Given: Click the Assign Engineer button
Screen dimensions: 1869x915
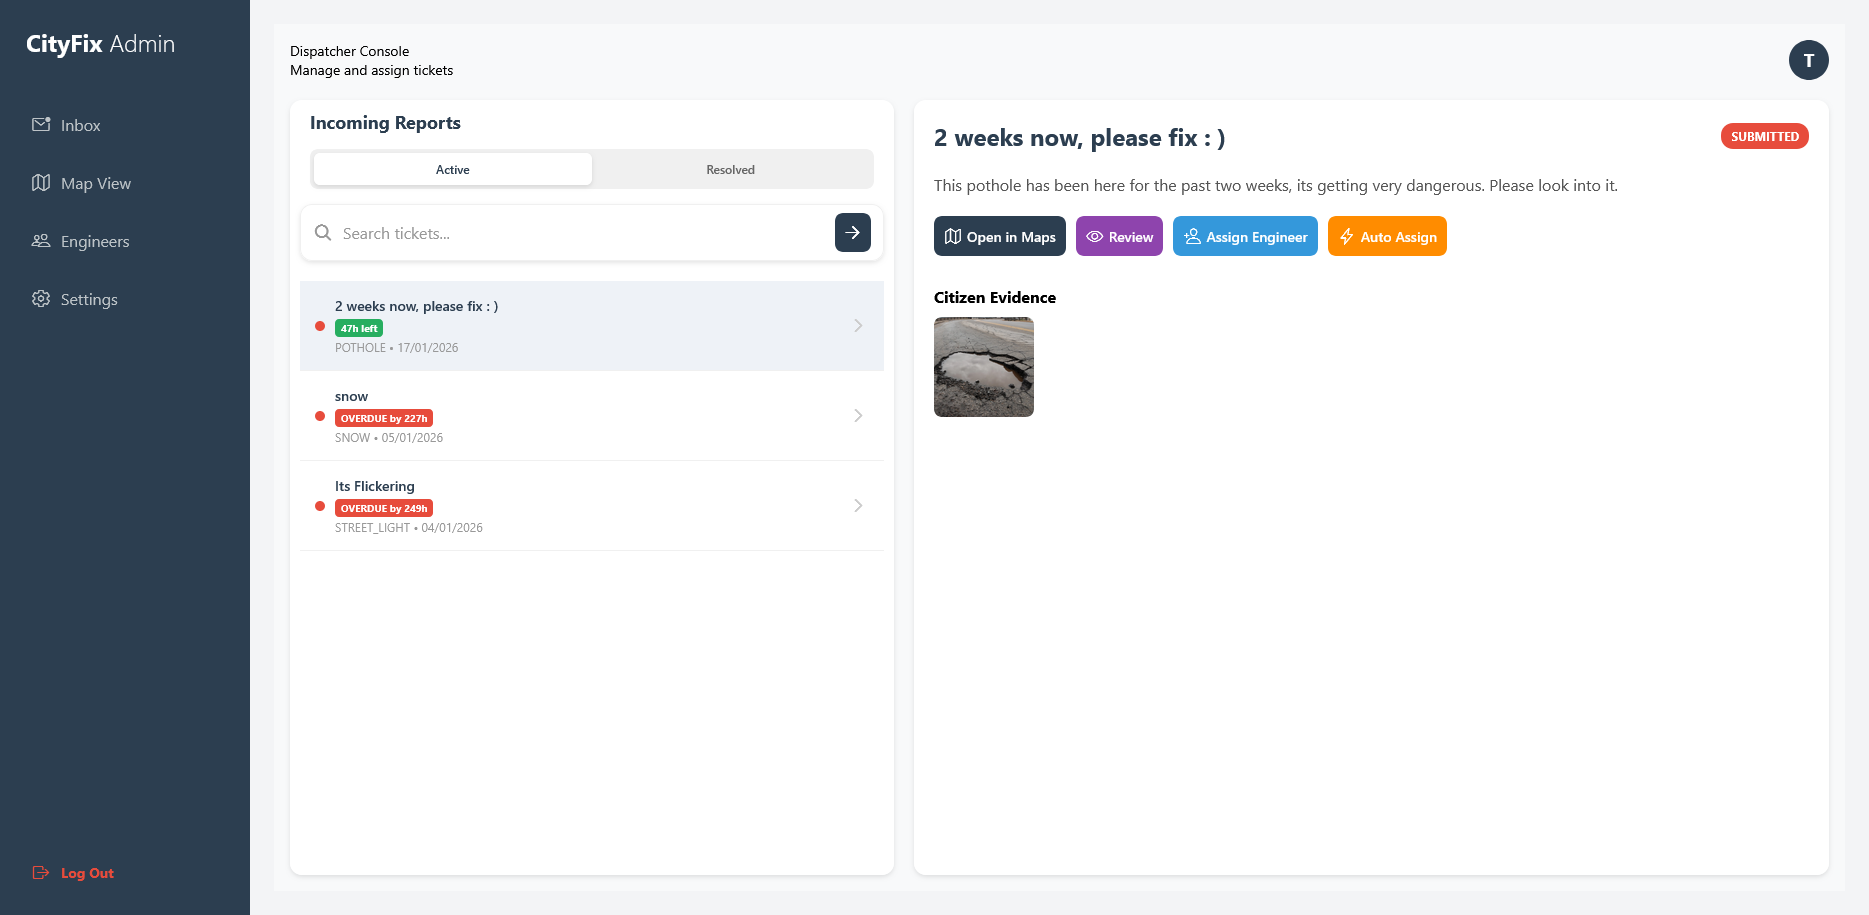Looking at the screenshot, I should 1245,237.
